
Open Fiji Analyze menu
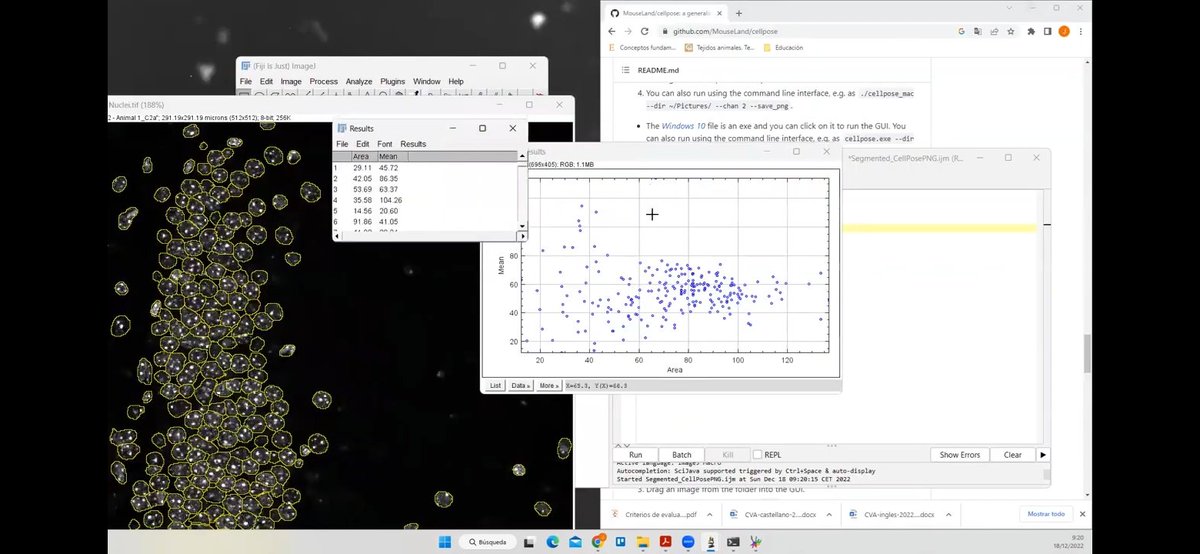pos(359,81)
